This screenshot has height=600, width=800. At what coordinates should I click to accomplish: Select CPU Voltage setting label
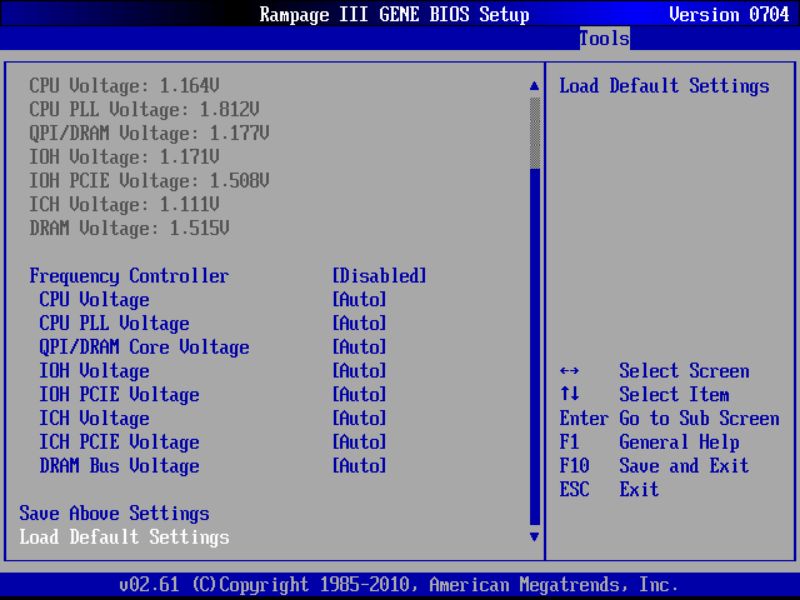(94, 299)
